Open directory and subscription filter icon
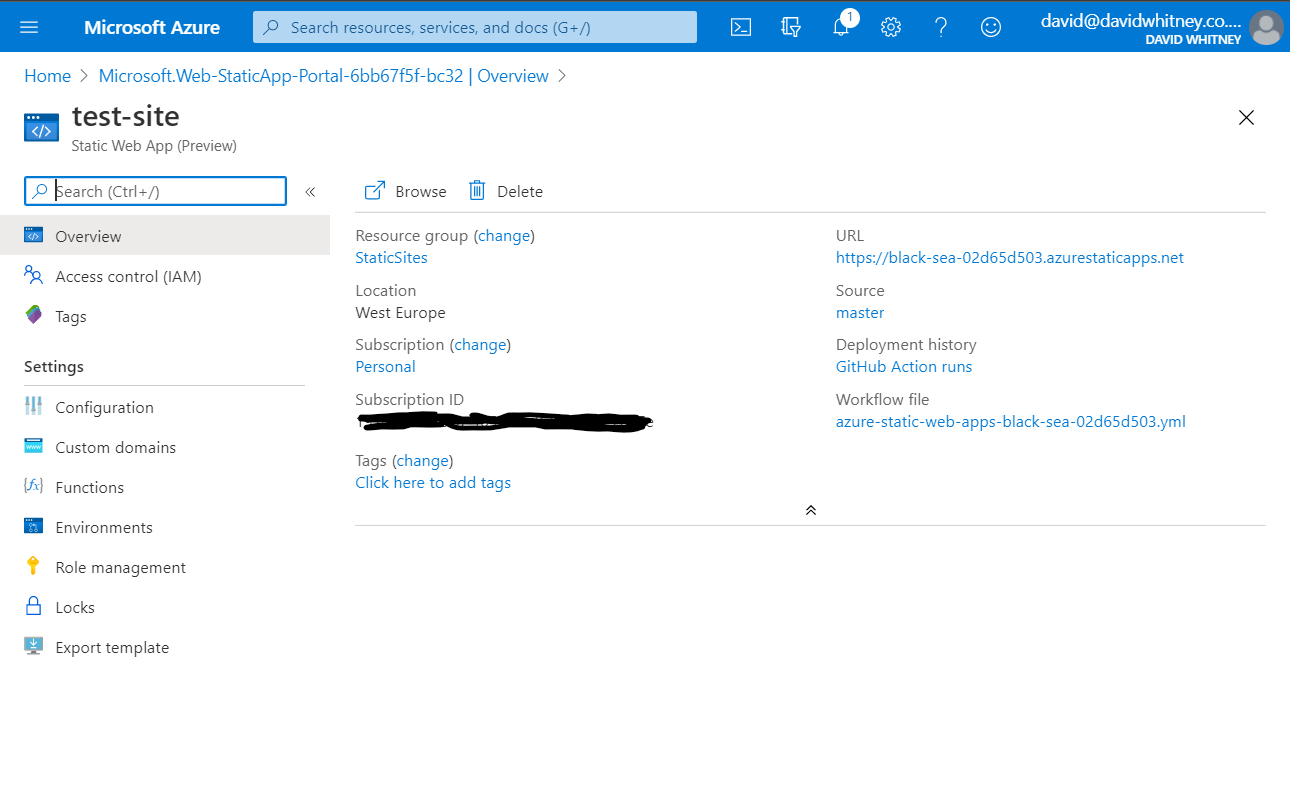This screenshot has height=787, width=1290. pyautogui.click(x=791, y=27)
